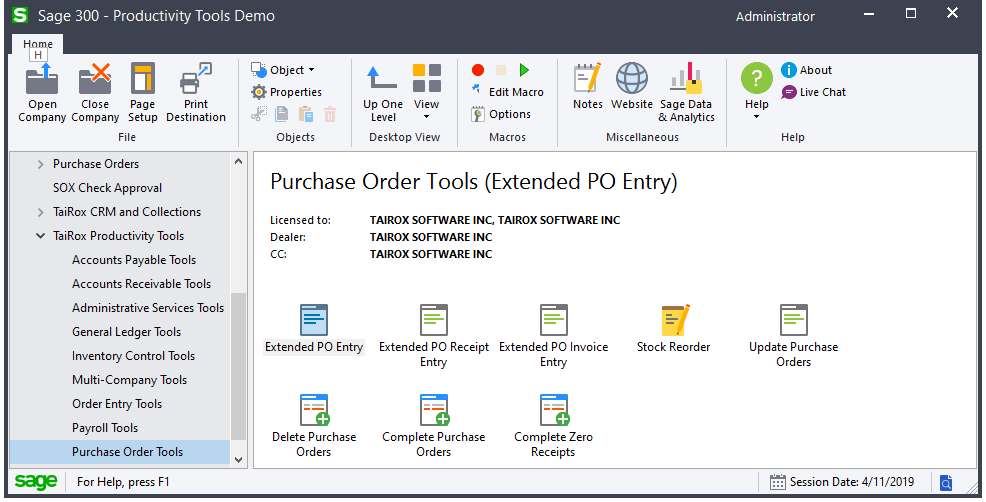Choose Print Destination

[196, 92]
